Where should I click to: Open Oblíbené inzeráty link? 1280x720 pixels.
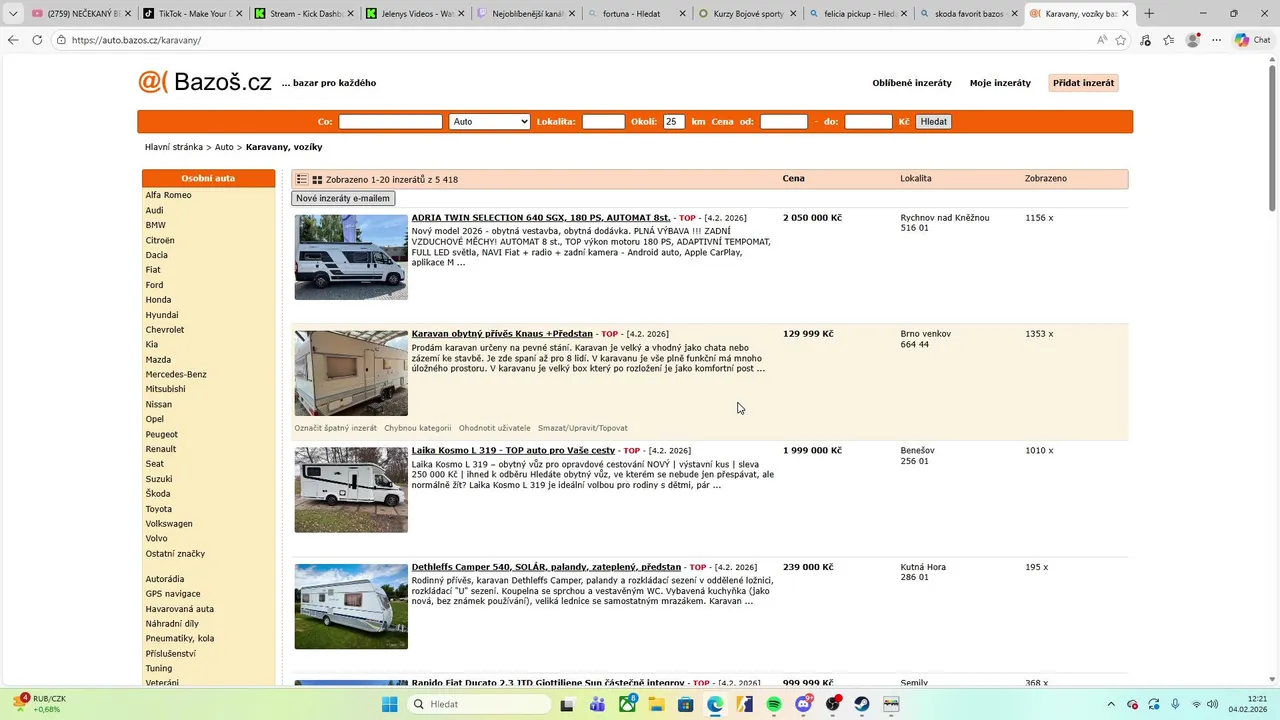coord(912,83)
